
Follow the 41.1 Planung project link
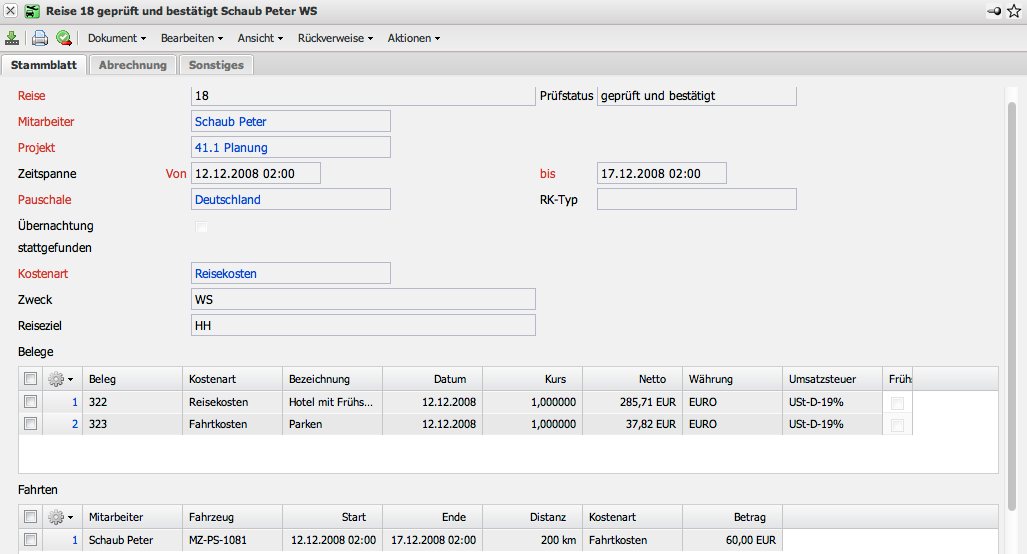tap(231, 148)
